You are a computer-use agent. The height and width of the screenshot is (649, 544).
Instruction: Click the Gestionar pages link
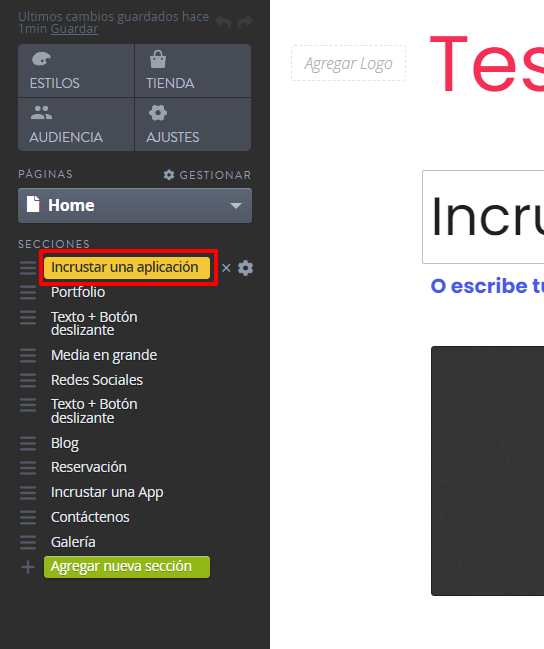coord(207,175)
